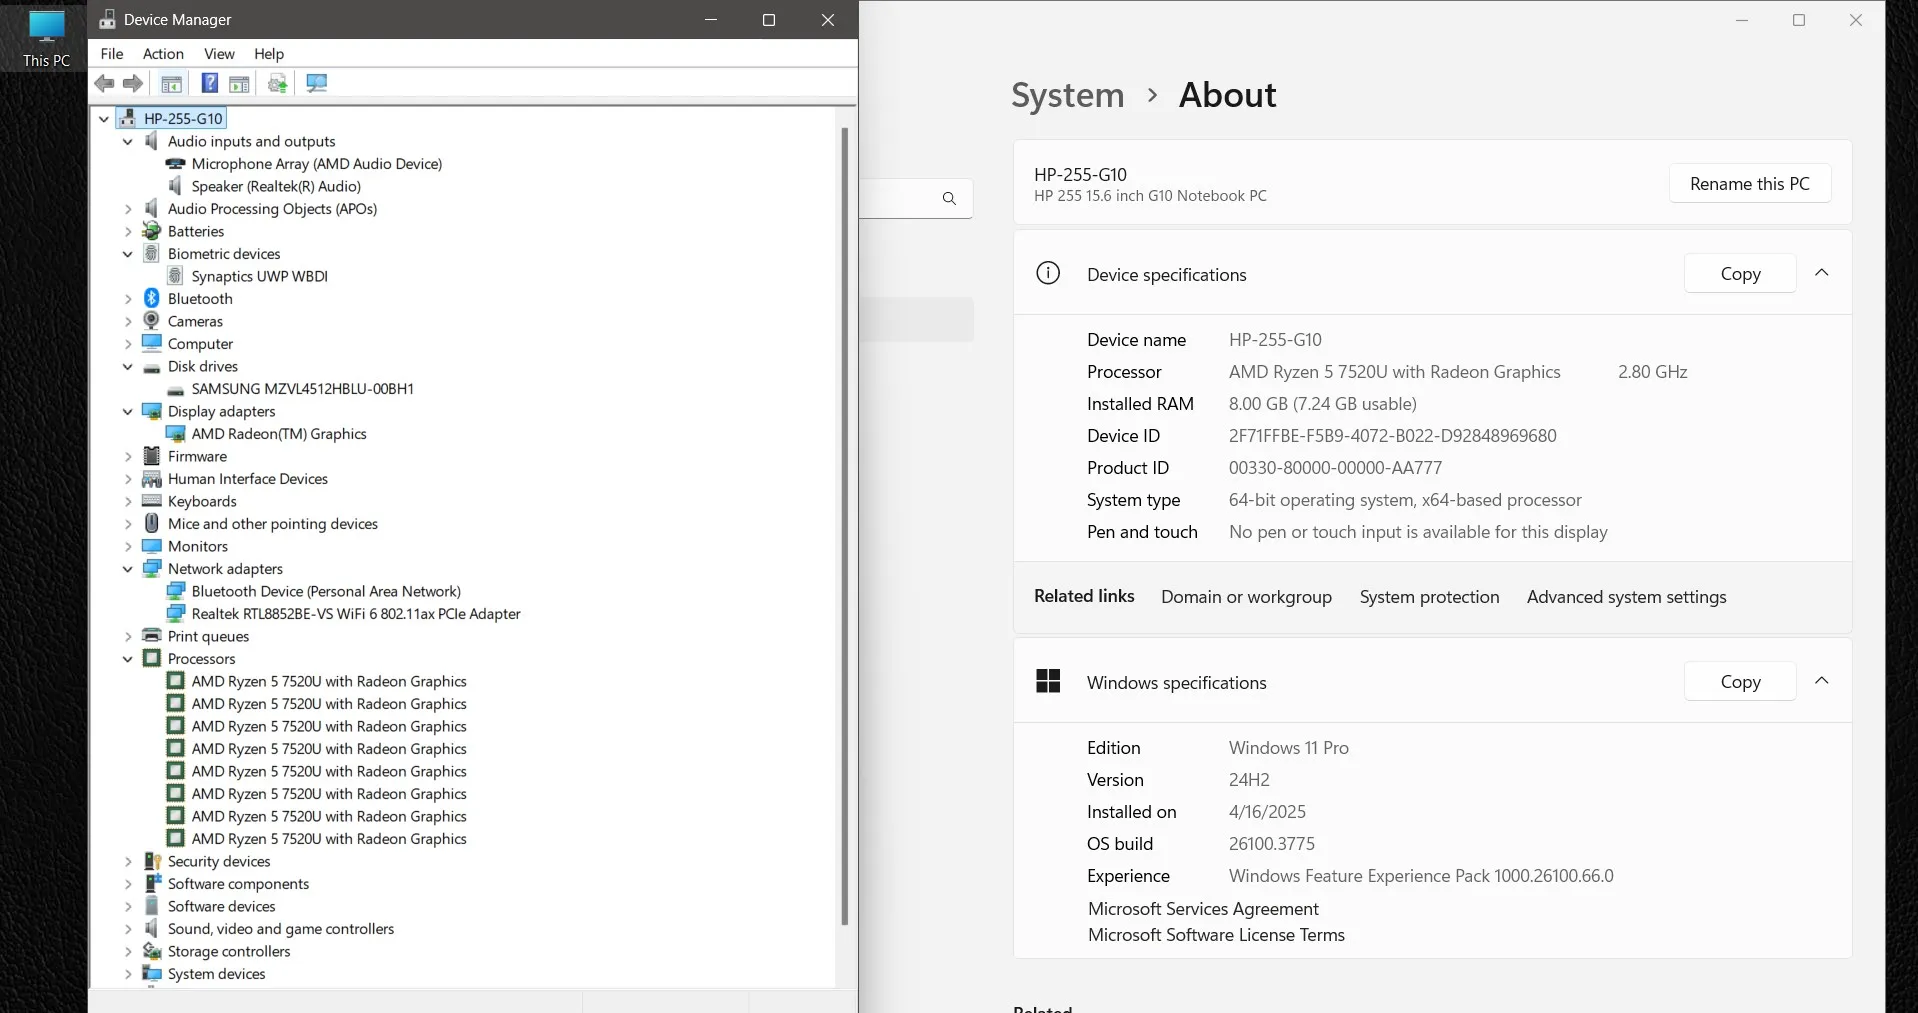
Task: Toggle the Show/Hide Action Pane toolbar icon
Action: click(x=239, y=83)
